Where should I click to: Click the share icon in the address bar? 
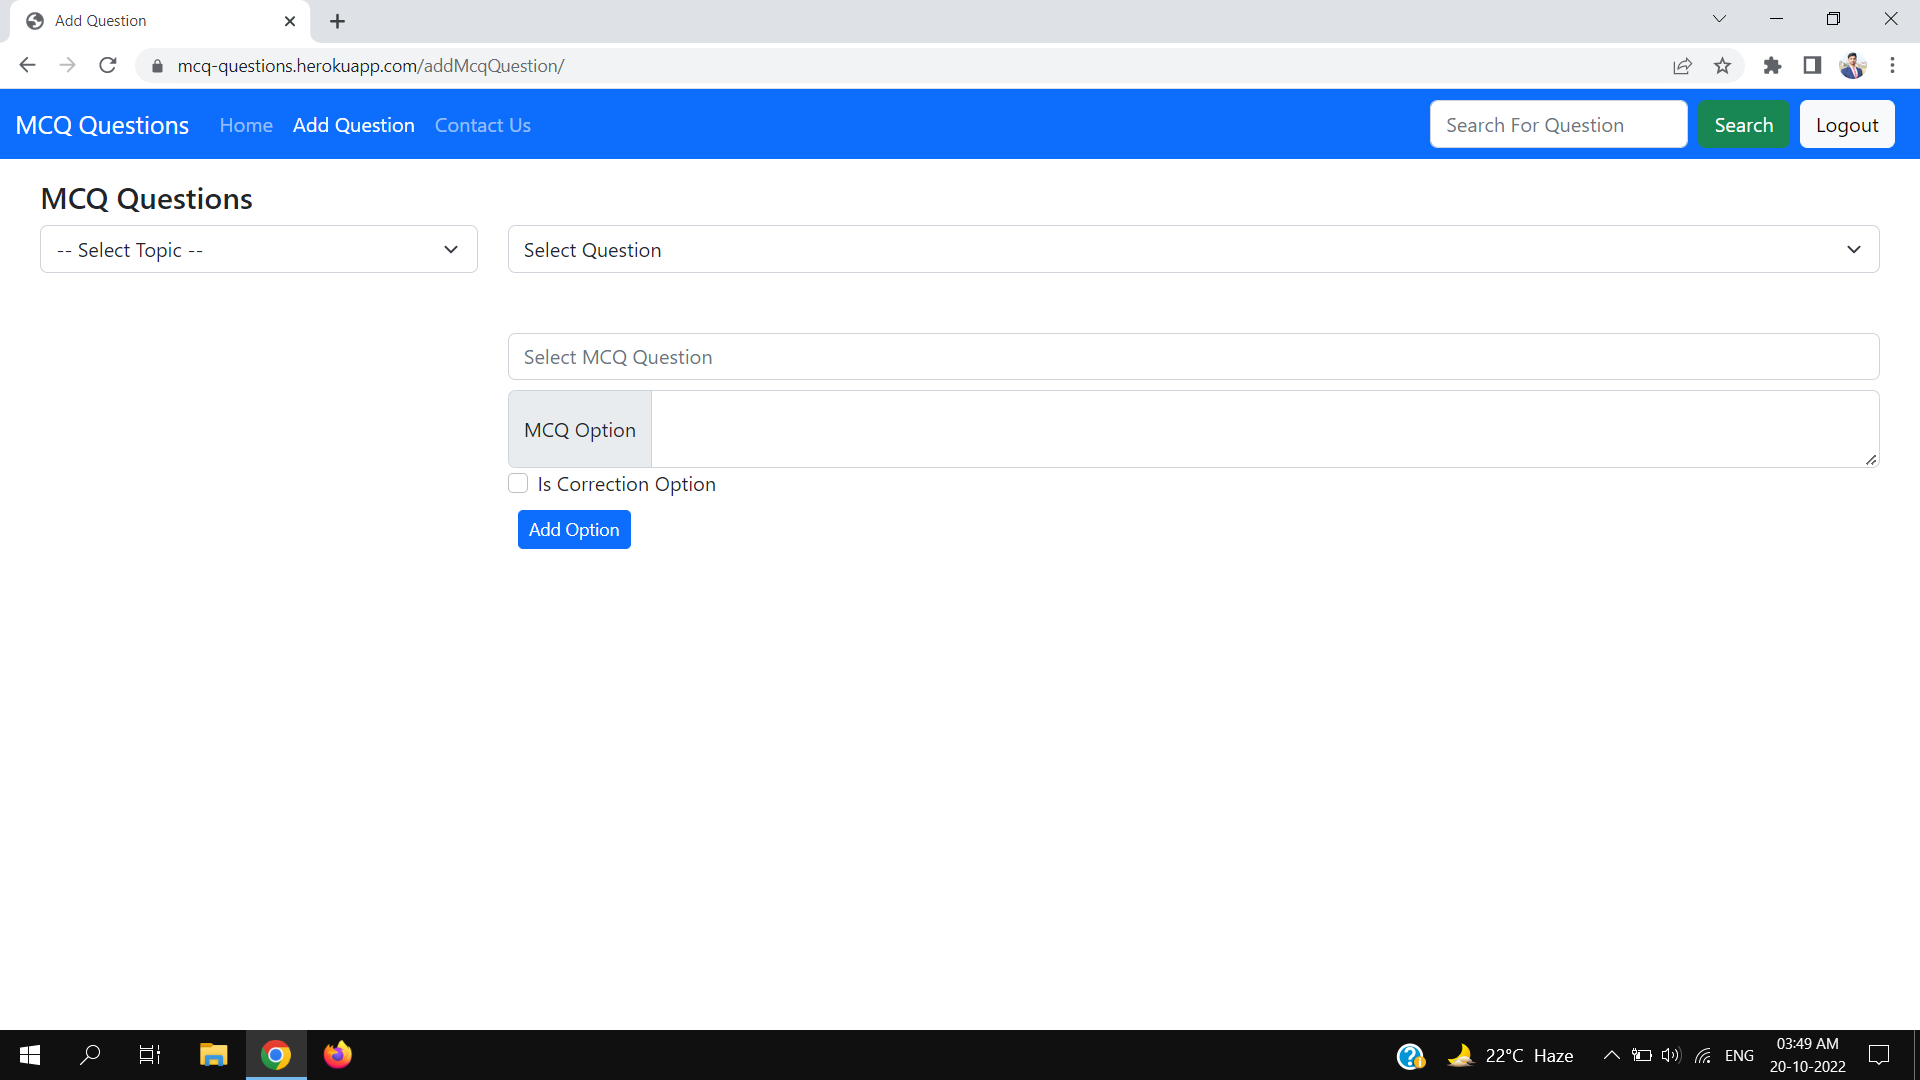pos(1683,65)
